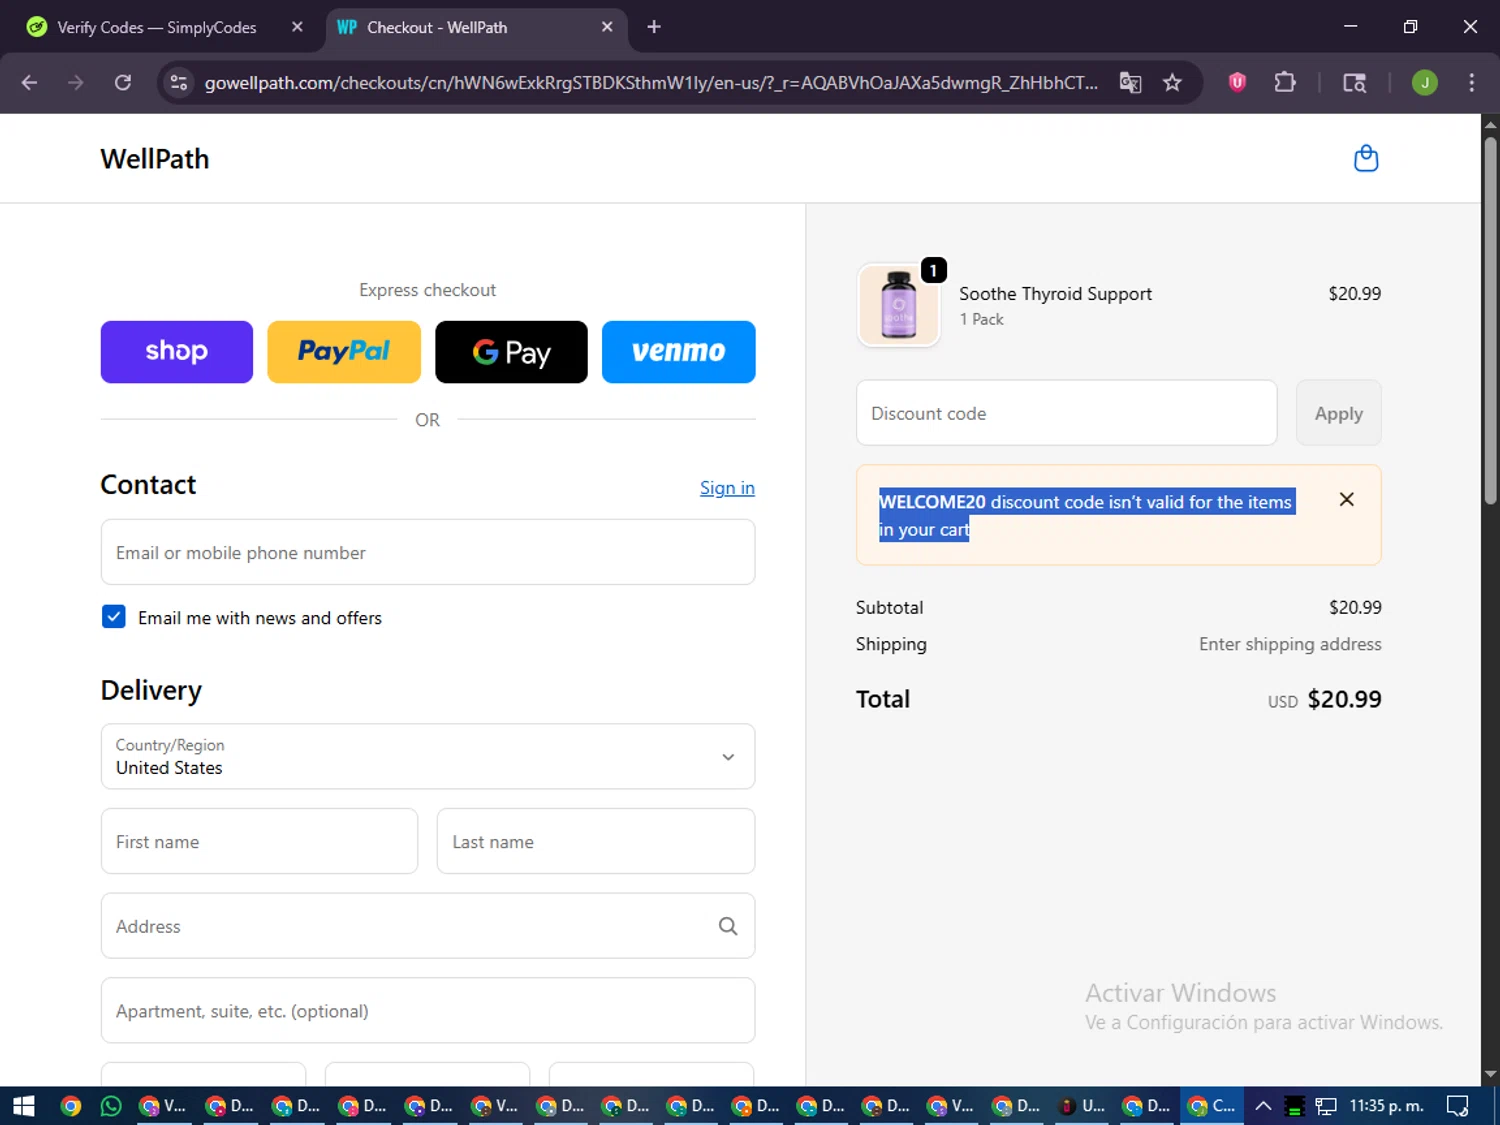Image resolution: width=1500 pixels, height=1125 pixels.
Task: Open a new browser tab
Action: [654, 27]
